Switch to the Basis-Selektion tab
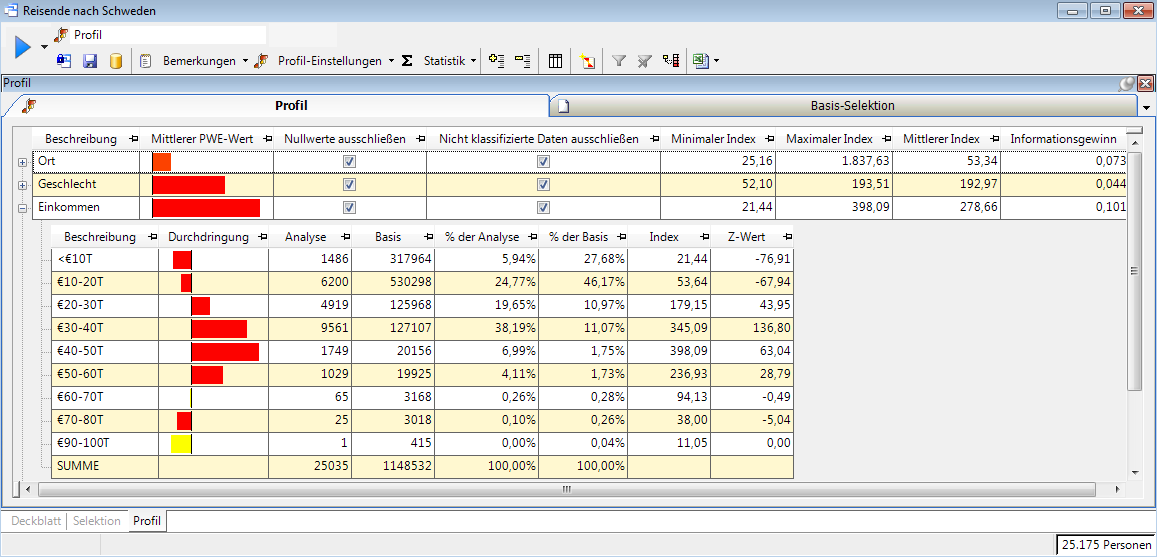 [x=851, y=105]
